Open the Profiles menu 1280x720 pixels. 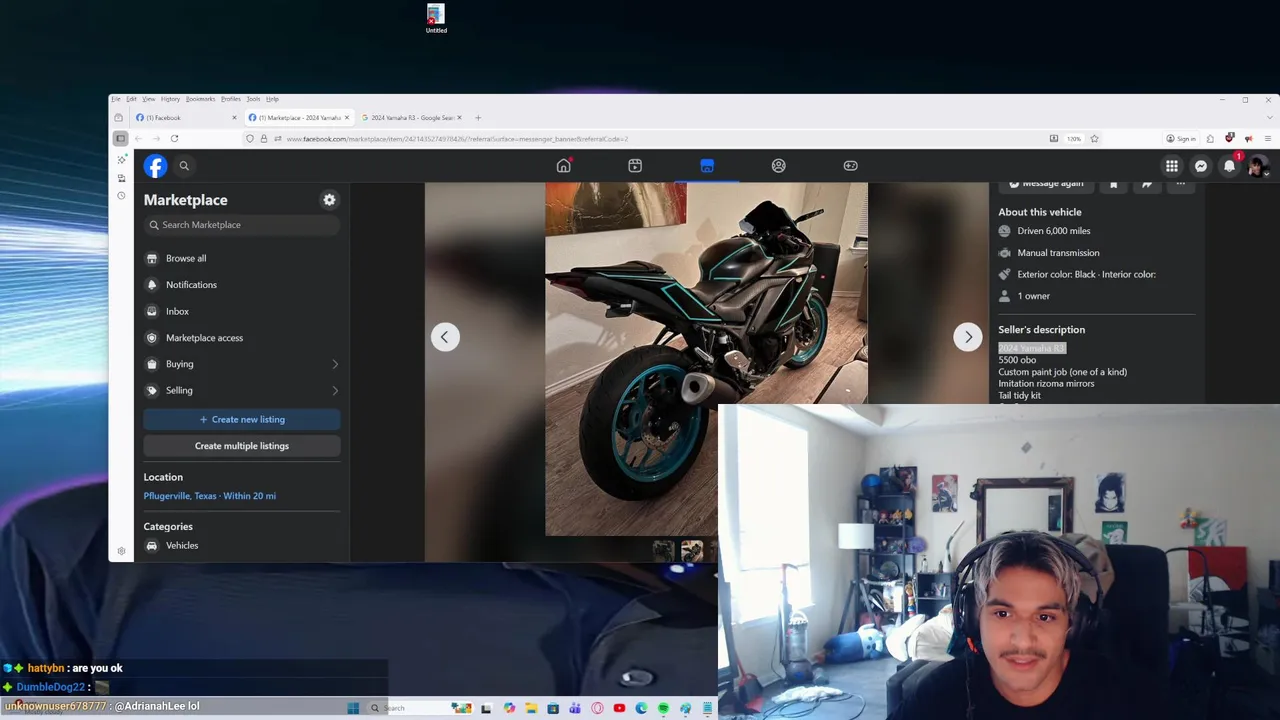tap(231, 99)
